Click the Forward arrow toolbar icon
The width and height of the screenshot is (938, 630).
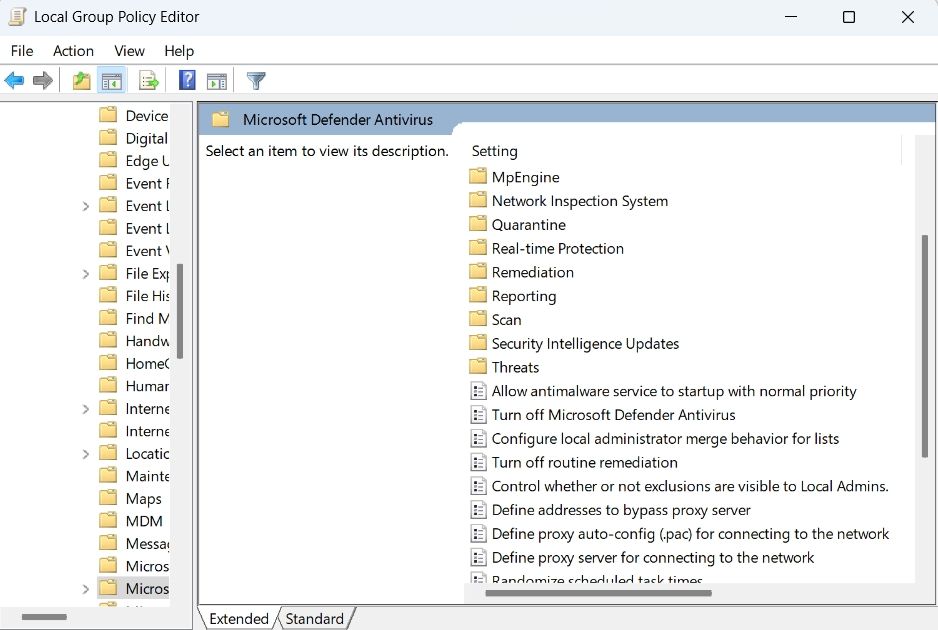[43, 80]
